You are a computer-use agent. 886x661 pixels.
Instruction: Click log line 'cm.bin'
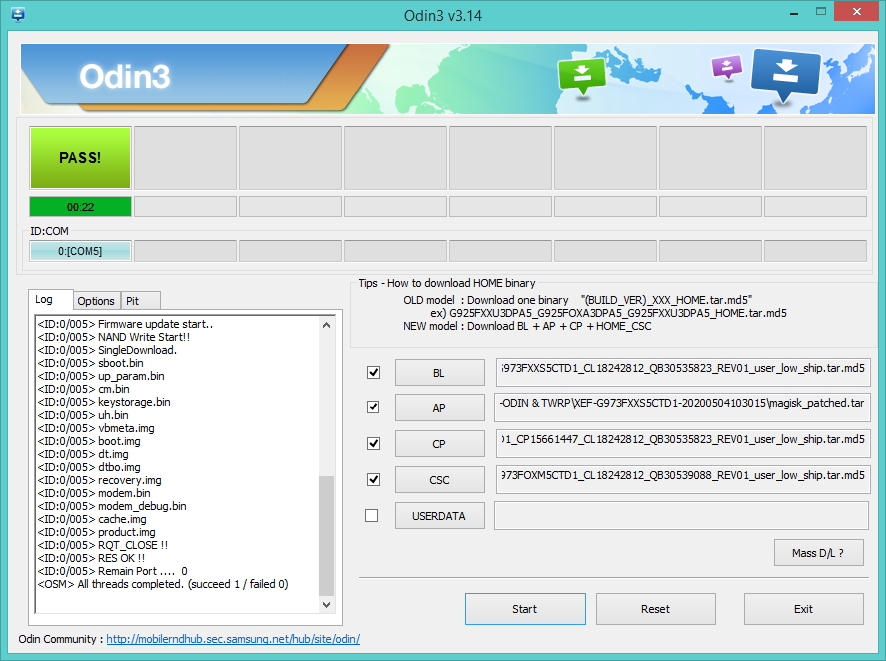(x=83, y=389)
